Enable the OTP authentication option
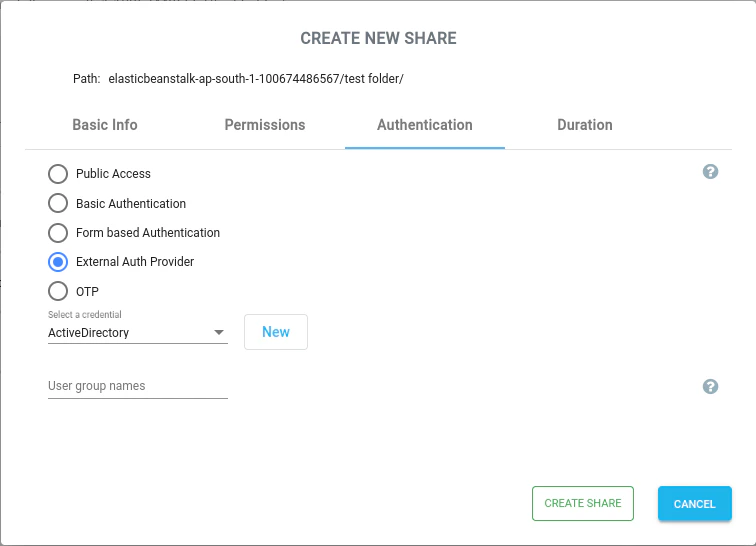The width and height of the screenshot is (756, 546). (x=58, y=291)
